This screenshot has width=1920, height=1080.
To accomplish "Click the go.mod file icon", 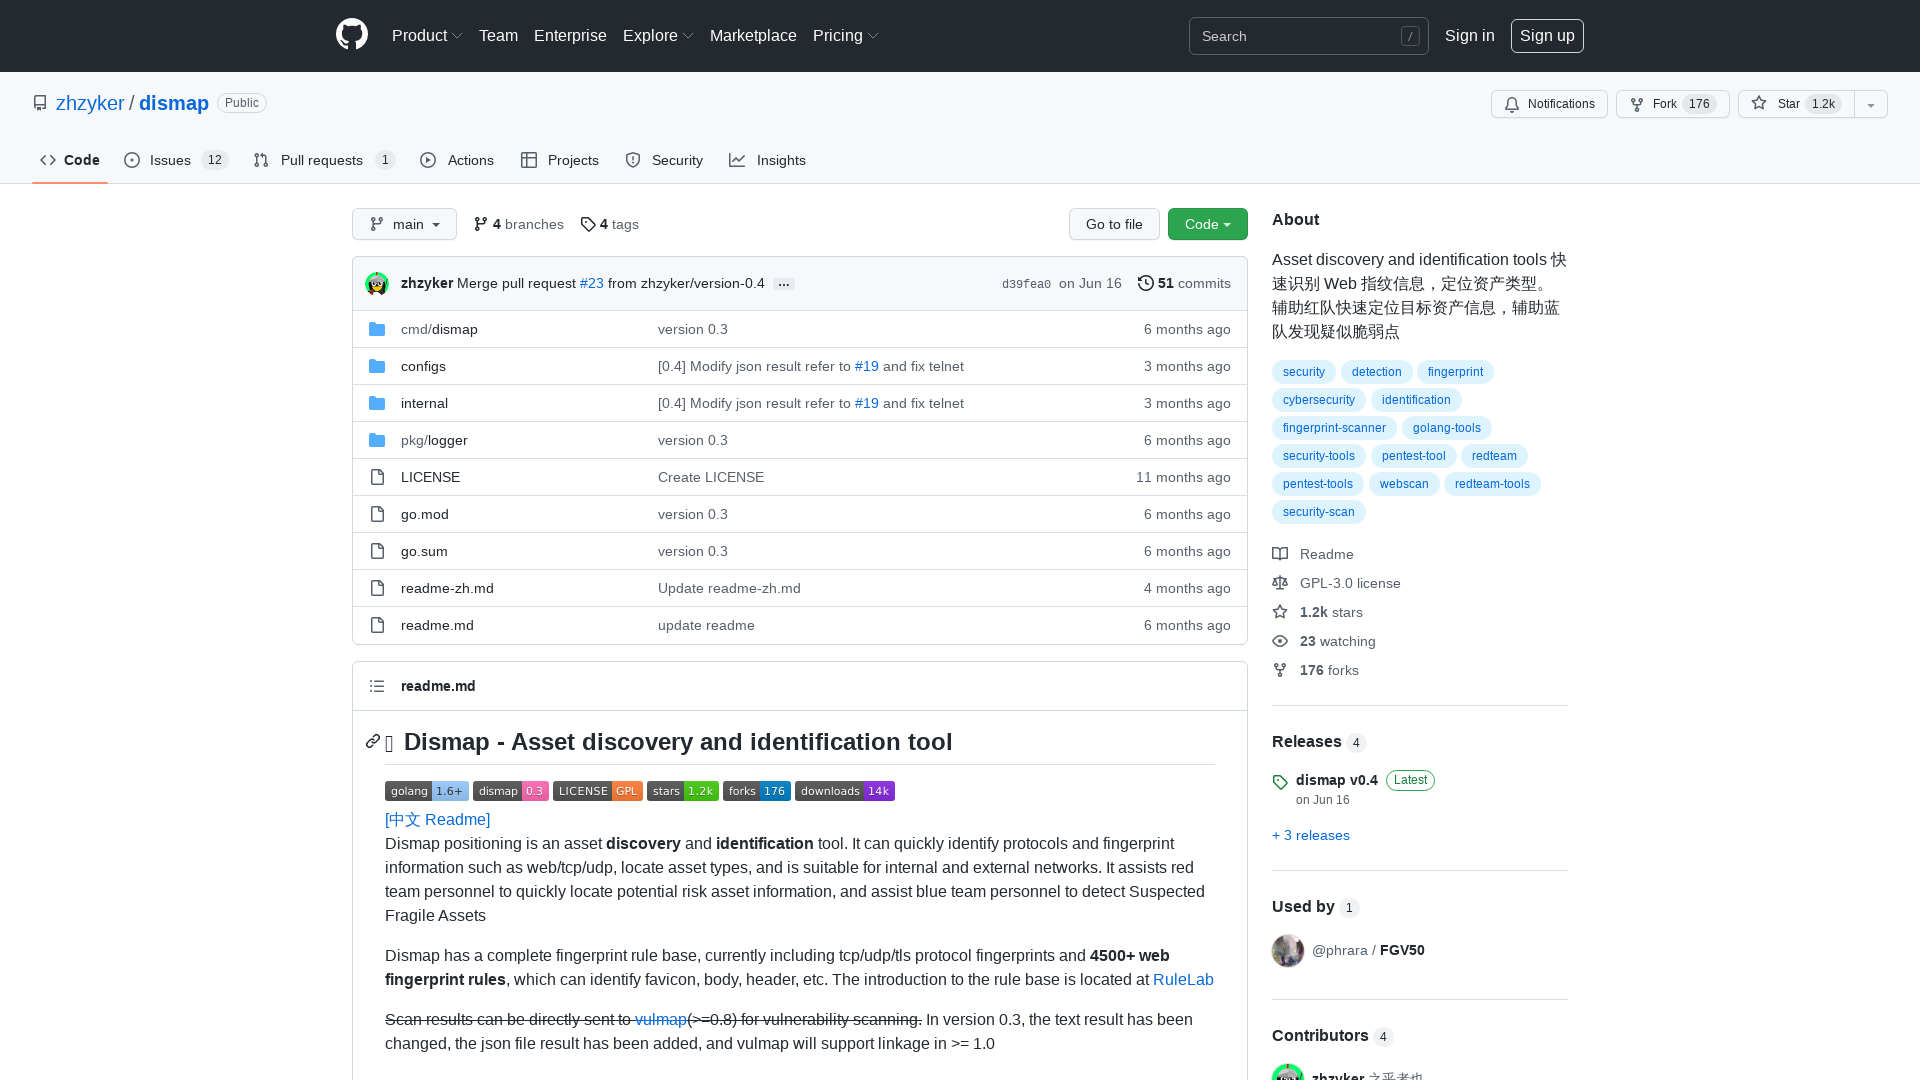I will tap(377, 514).
